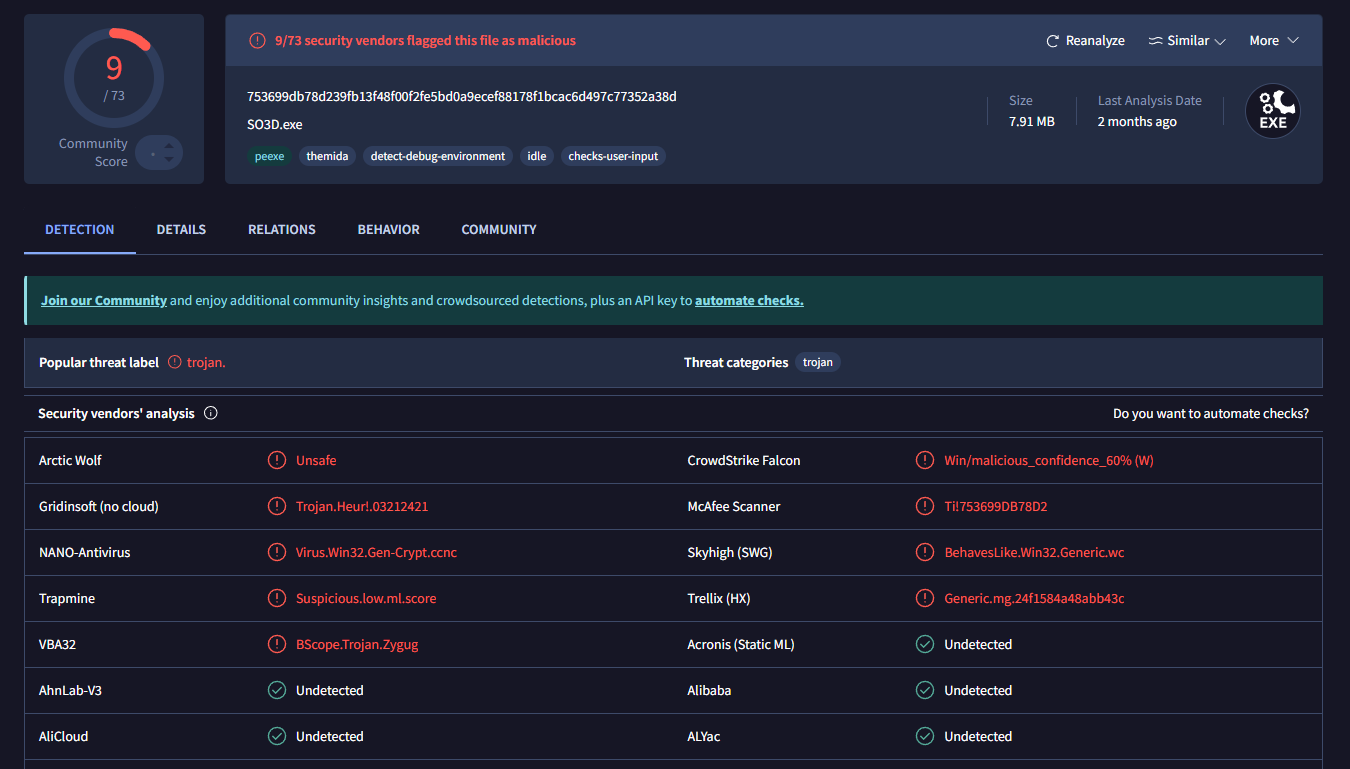This screenshot has height=769, width=1350.
Task: Click the checkmark icon in ALYac row
Action: (x=925, y=736)
